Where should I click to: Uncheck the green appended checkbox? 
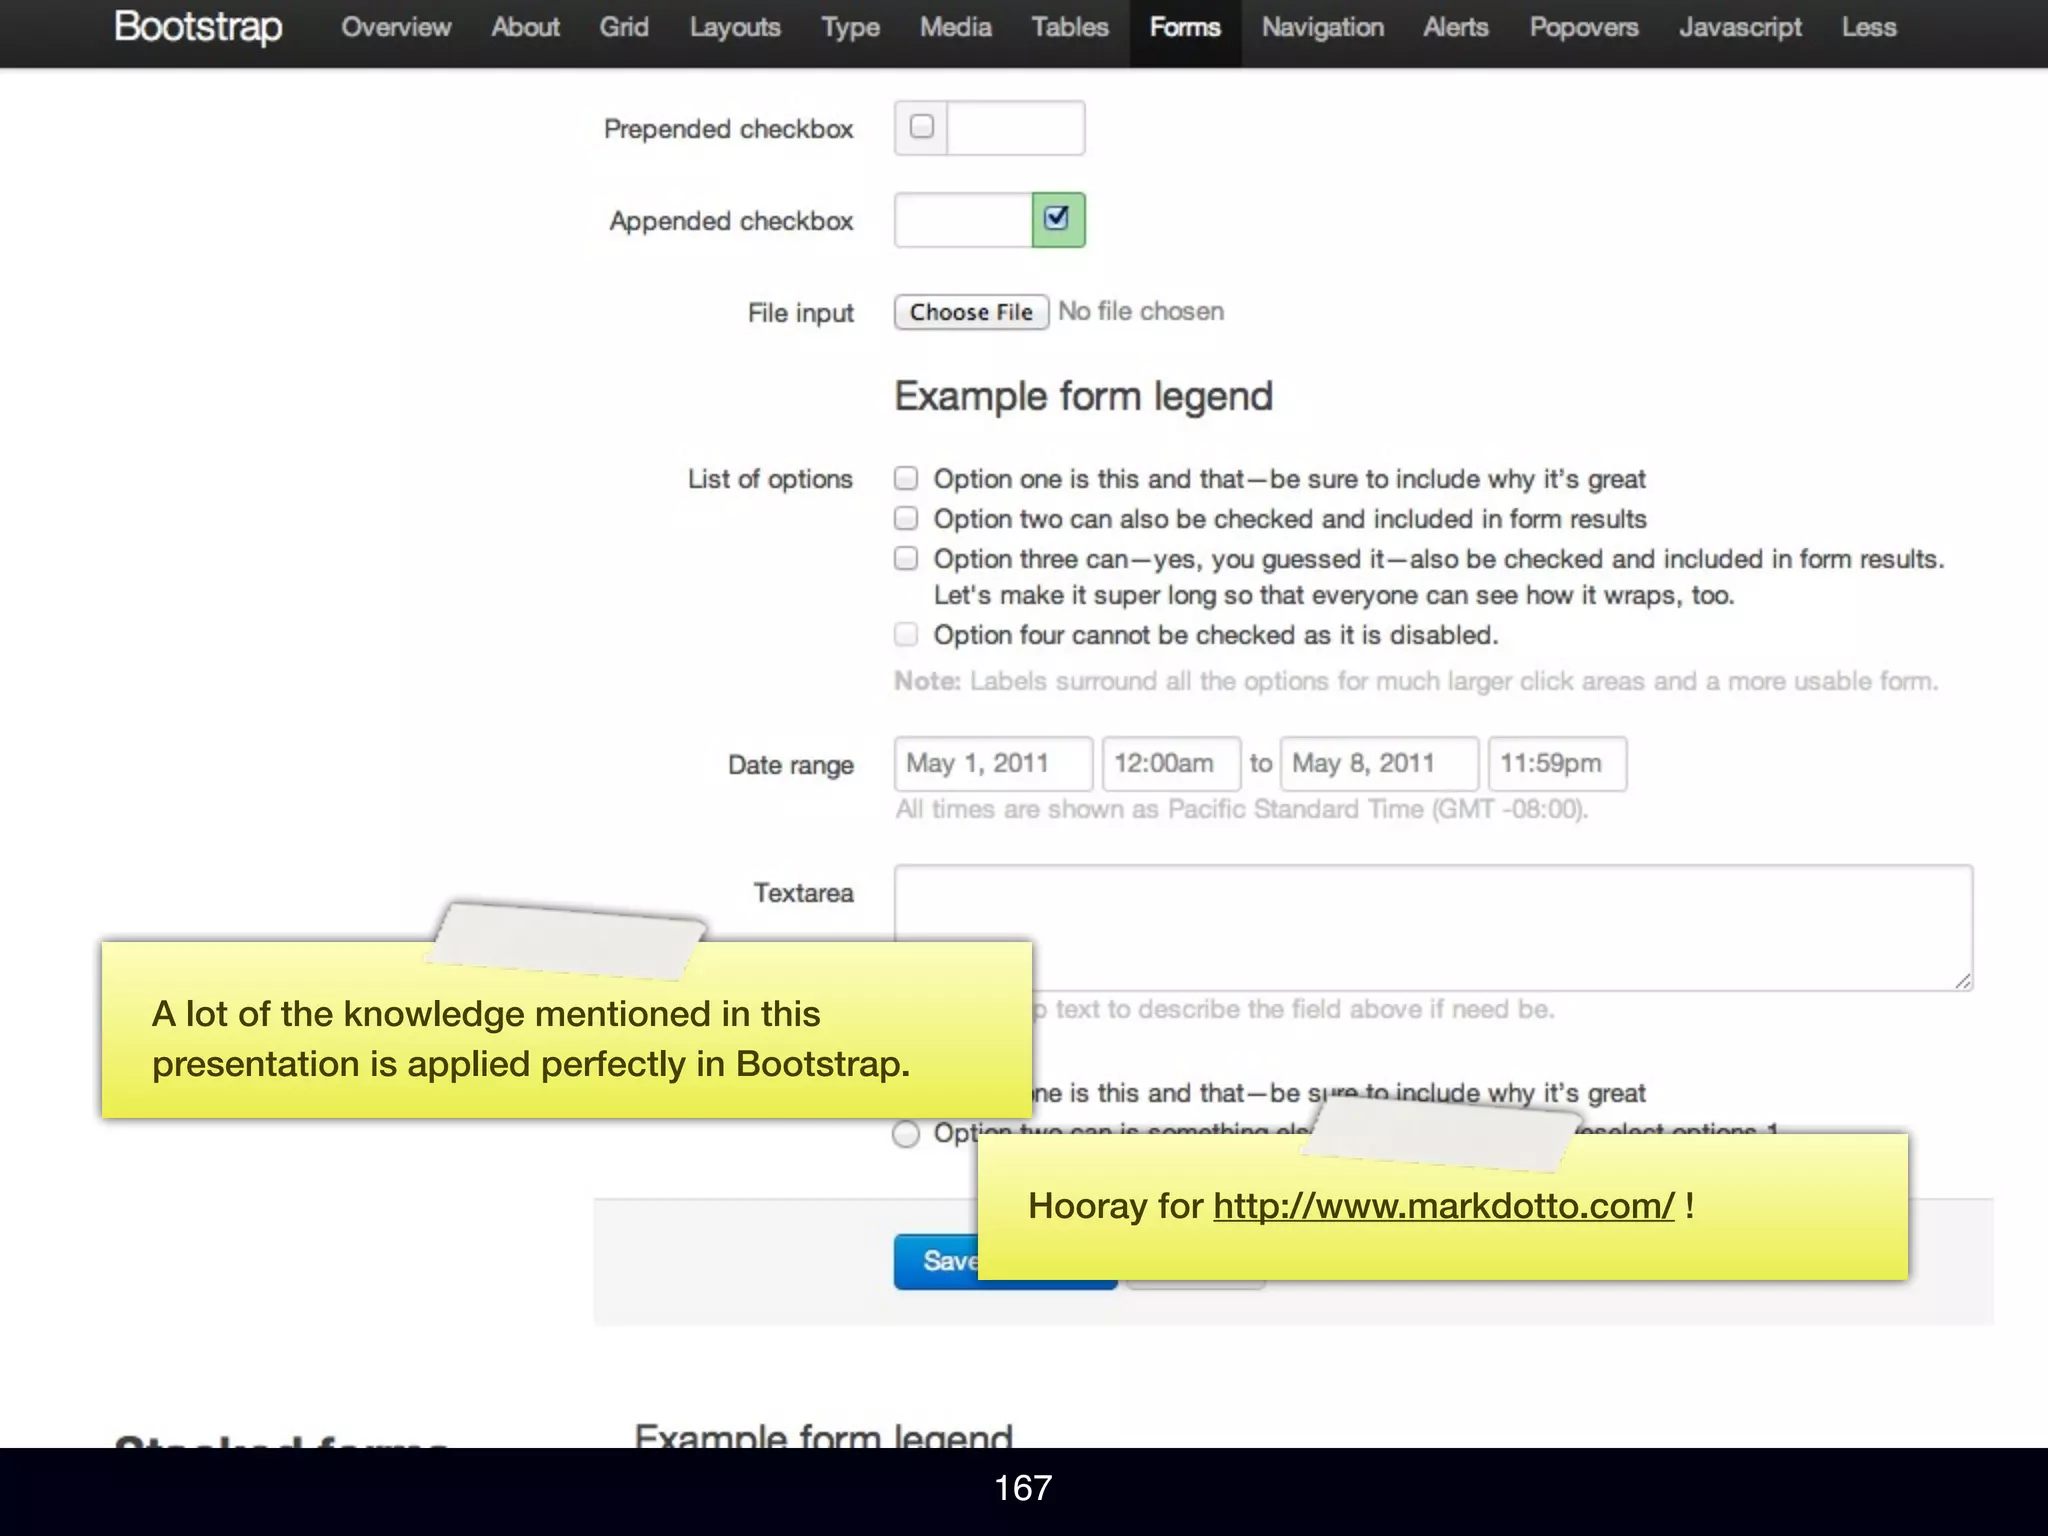pyautogui.click(x=1057, y=218)
